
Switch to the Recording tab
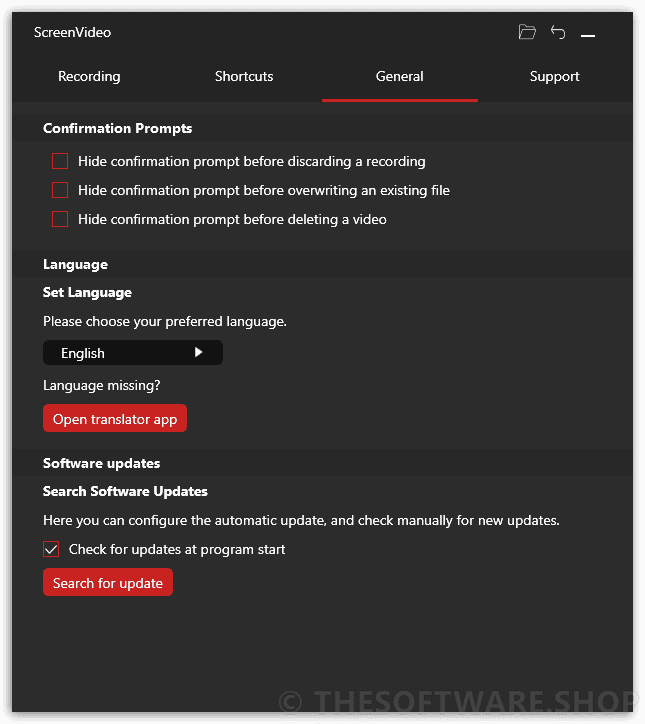click(x=89, y=76)
